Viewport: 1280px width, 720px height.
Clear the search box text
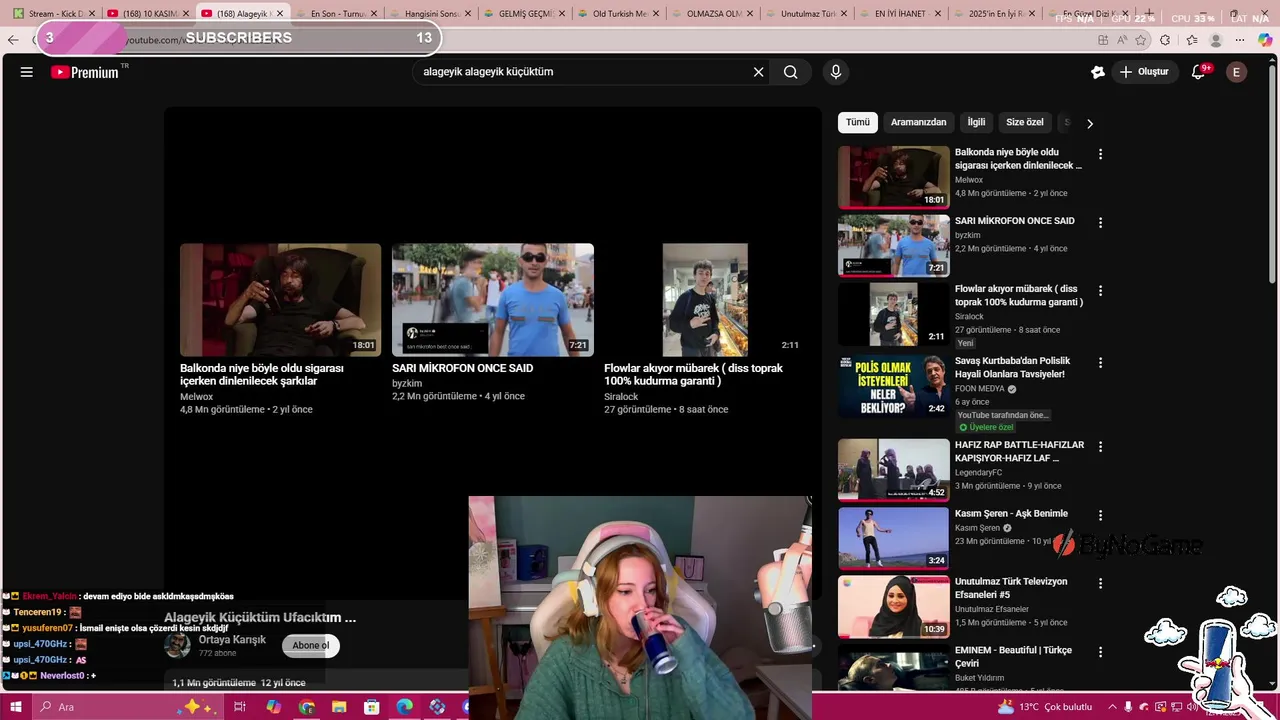click(x=758, y=72)
